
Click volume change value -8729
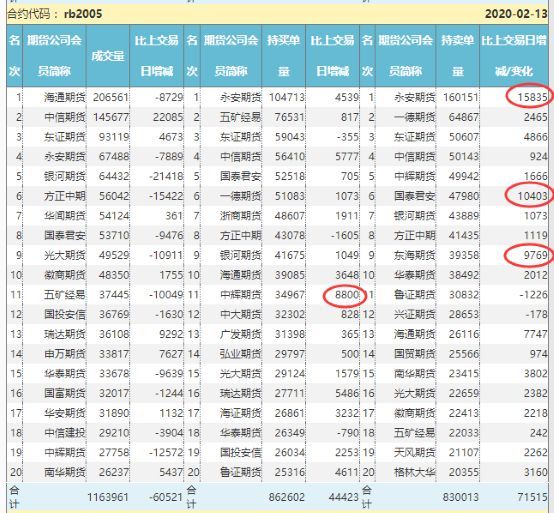click(x=169, y=97)
